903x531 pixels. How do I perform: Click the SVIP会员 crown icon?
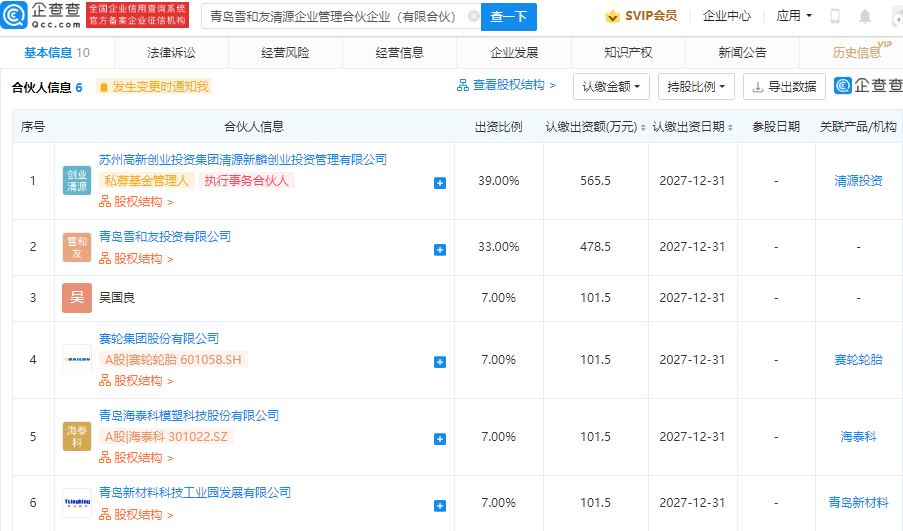tap(613, 16)
